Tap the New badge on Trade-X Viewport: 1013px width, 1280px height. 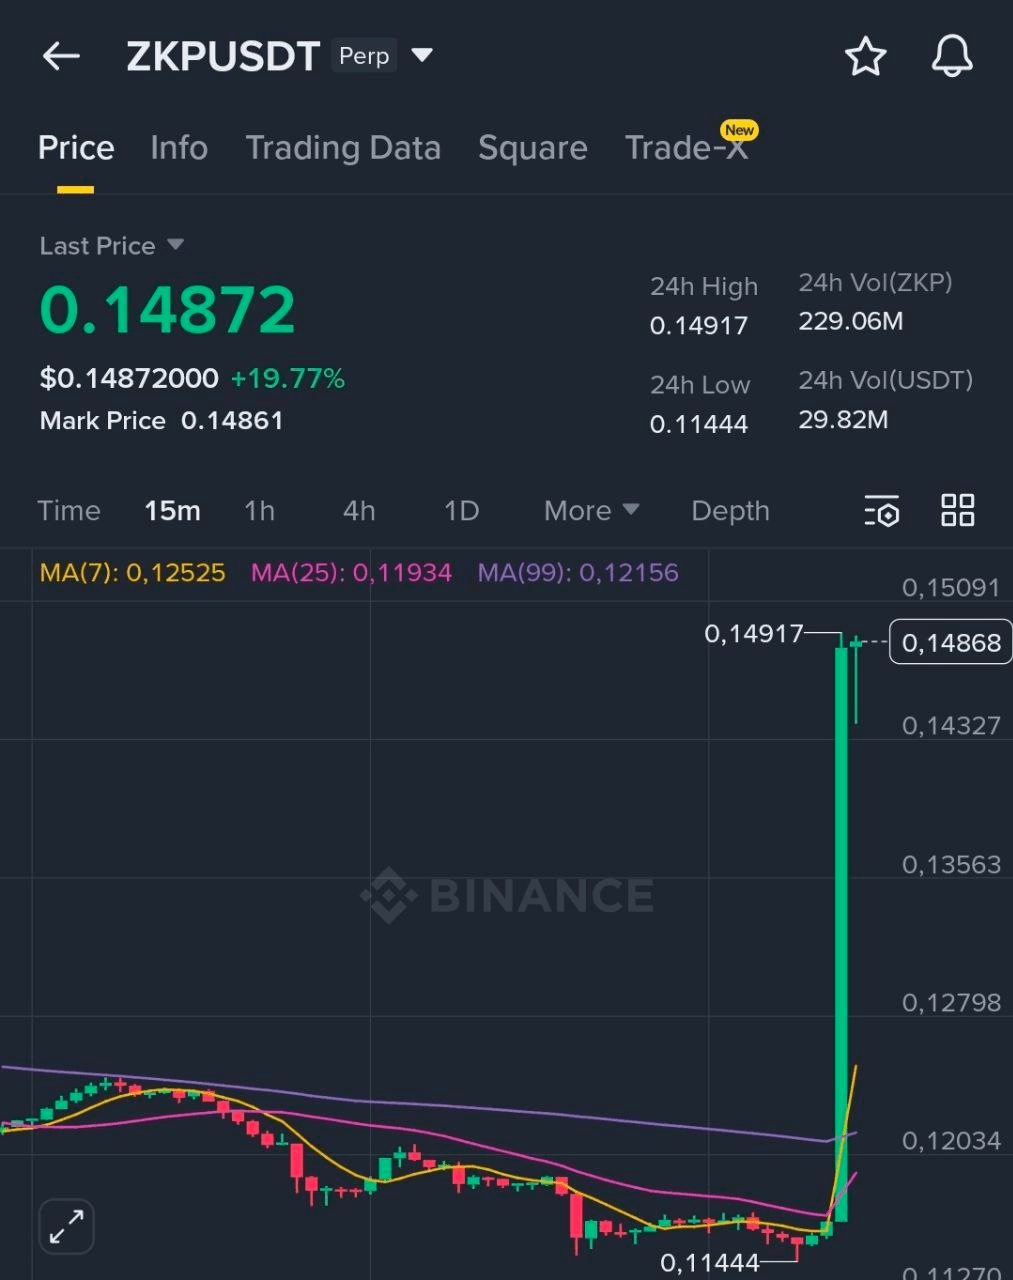coord(739,130)
